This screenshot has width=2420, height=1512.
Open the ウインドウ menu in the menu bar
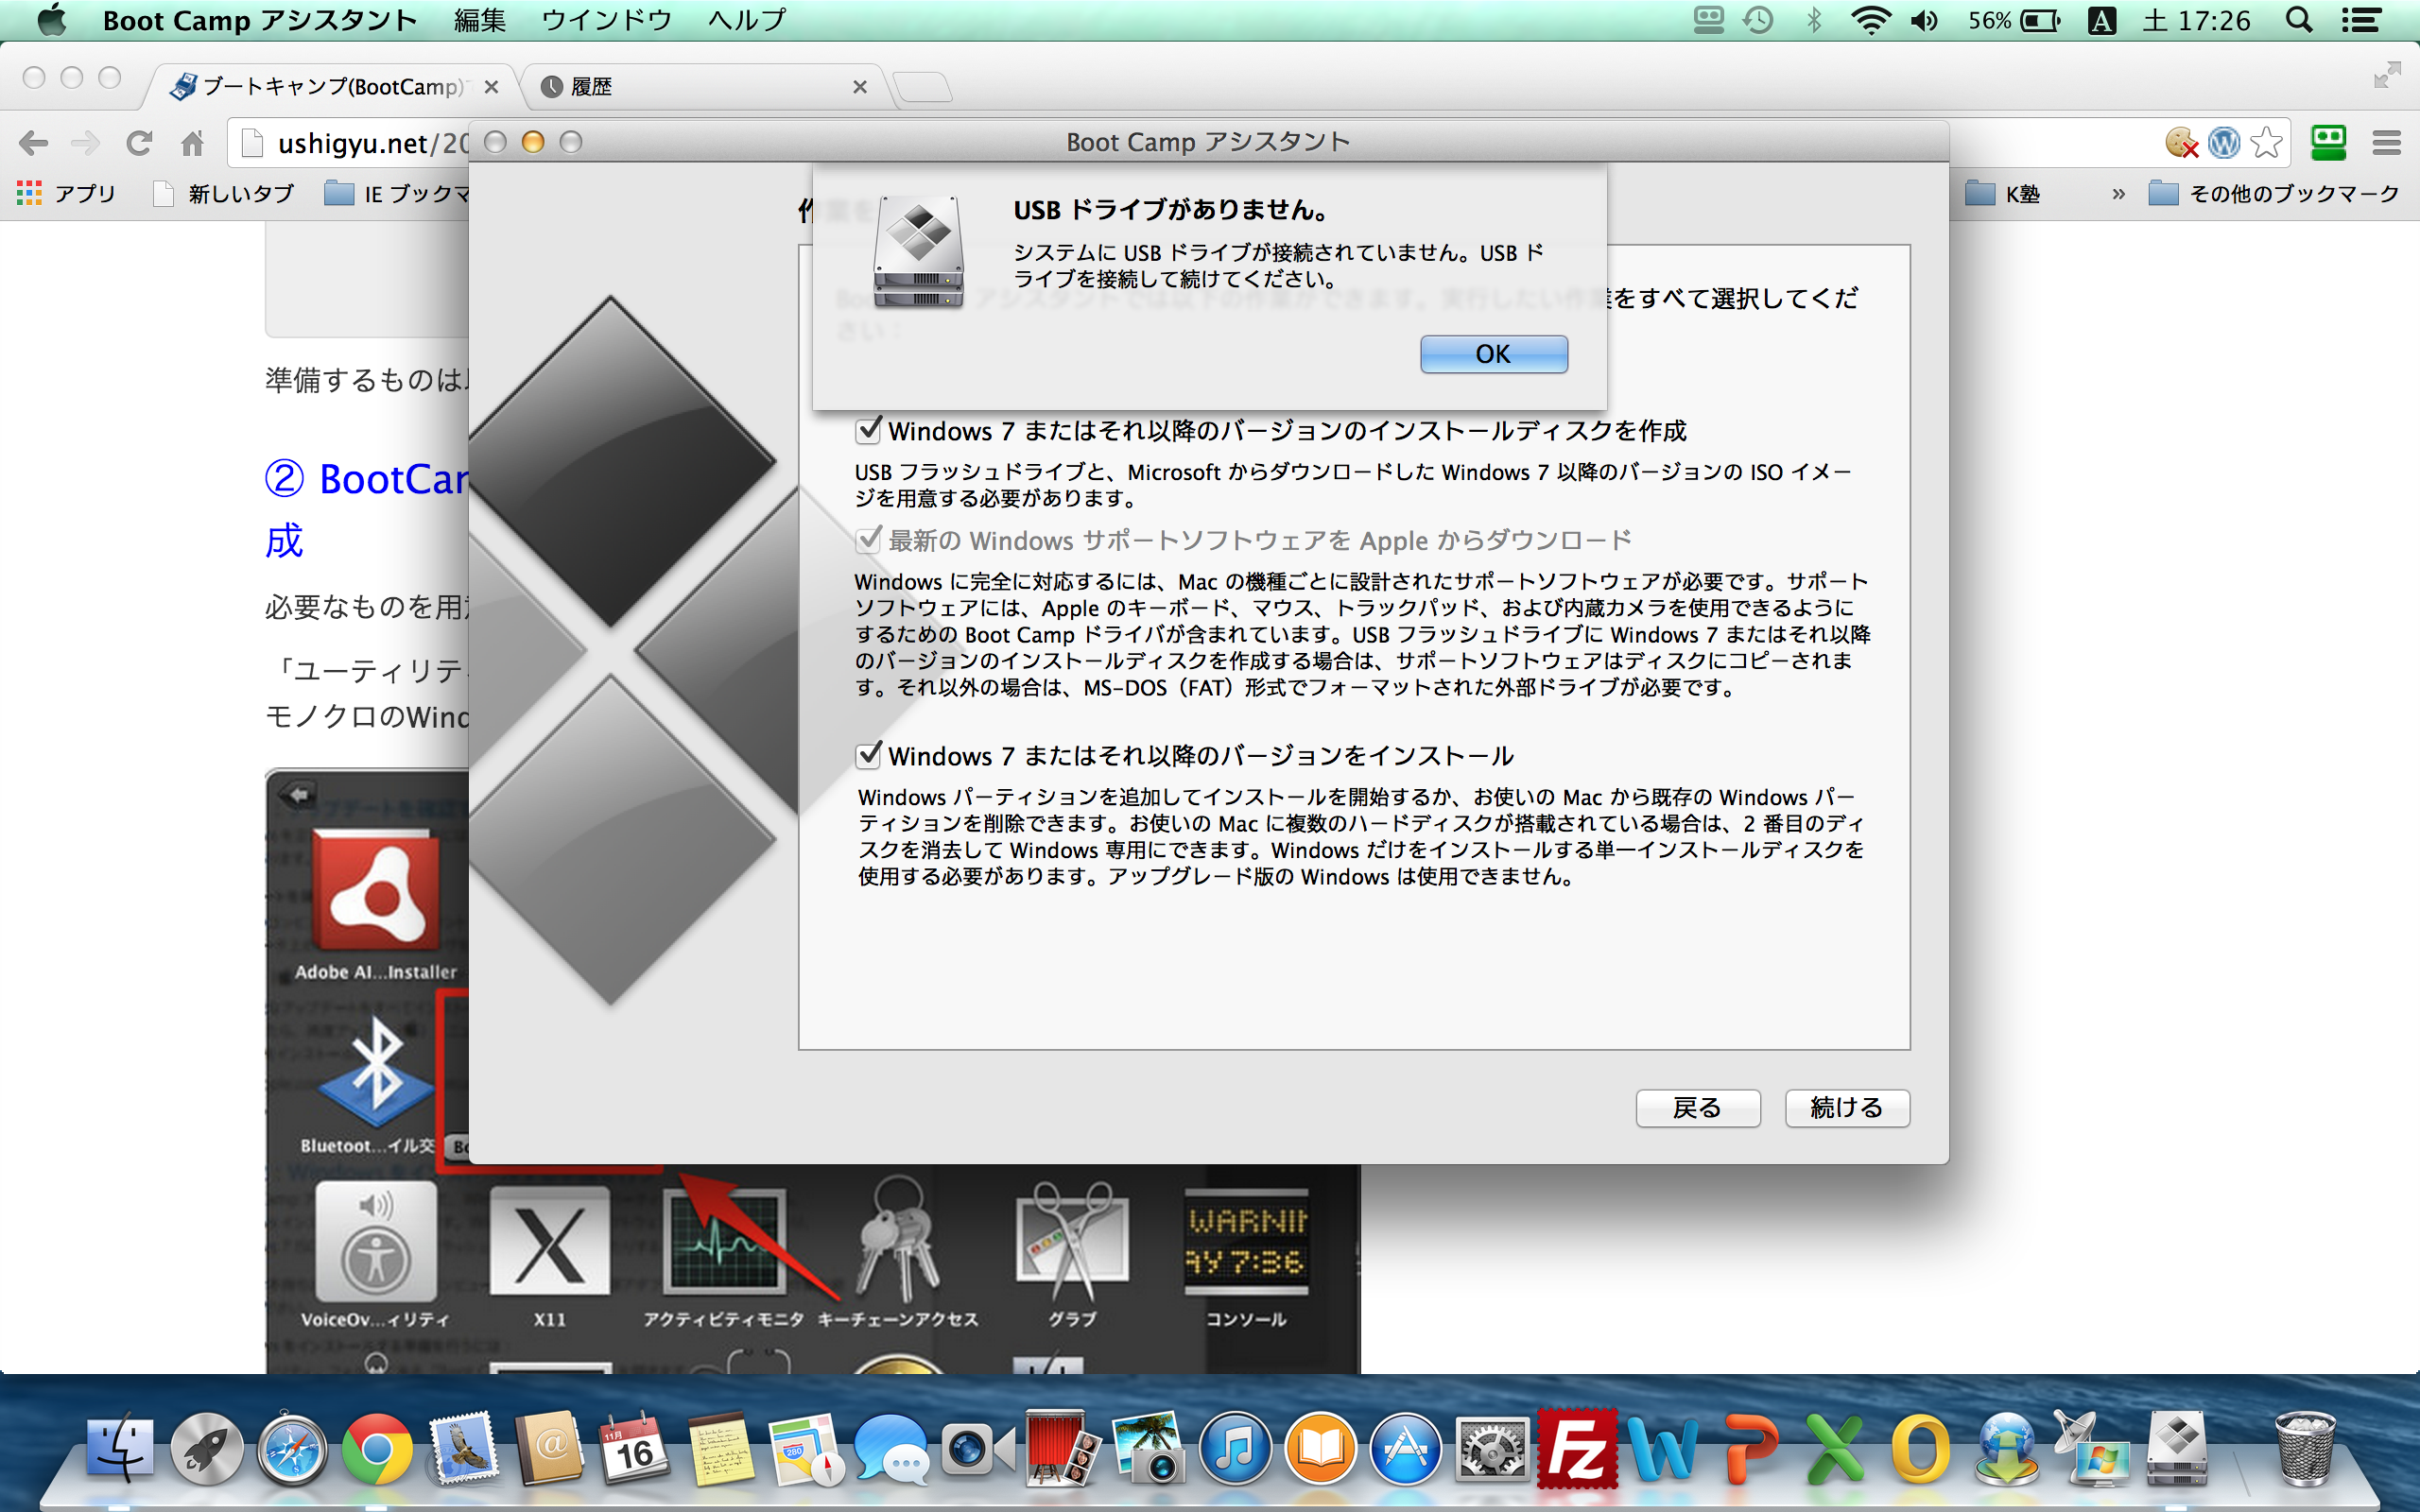click(x=606, y=20)
